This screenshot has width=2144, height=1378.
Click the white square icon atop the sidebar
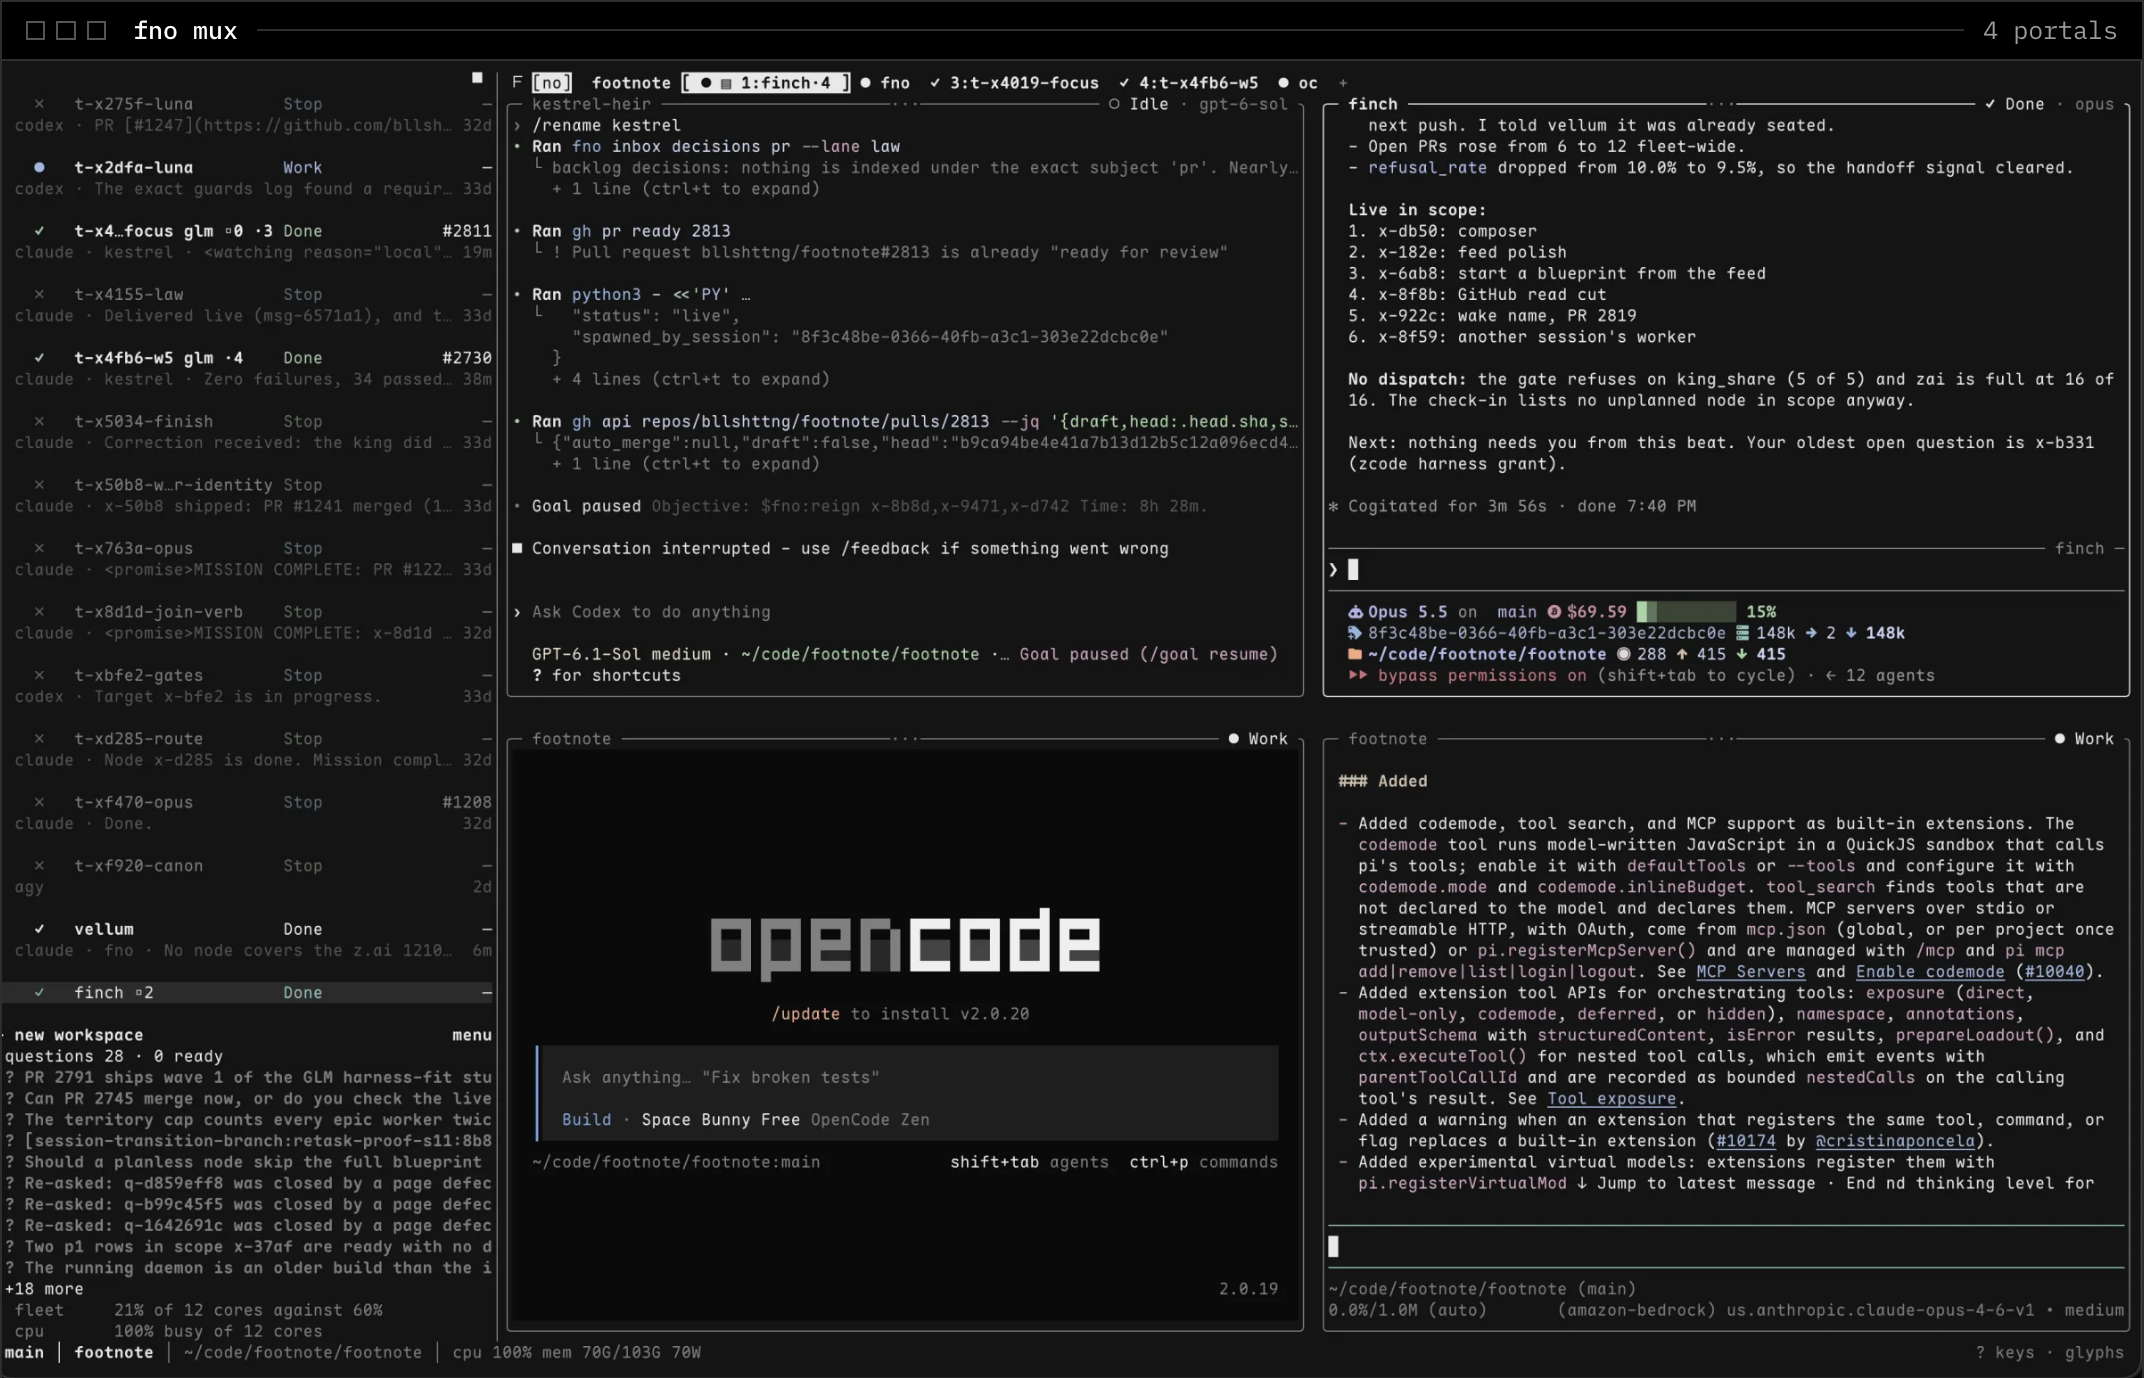click(477, 77)
